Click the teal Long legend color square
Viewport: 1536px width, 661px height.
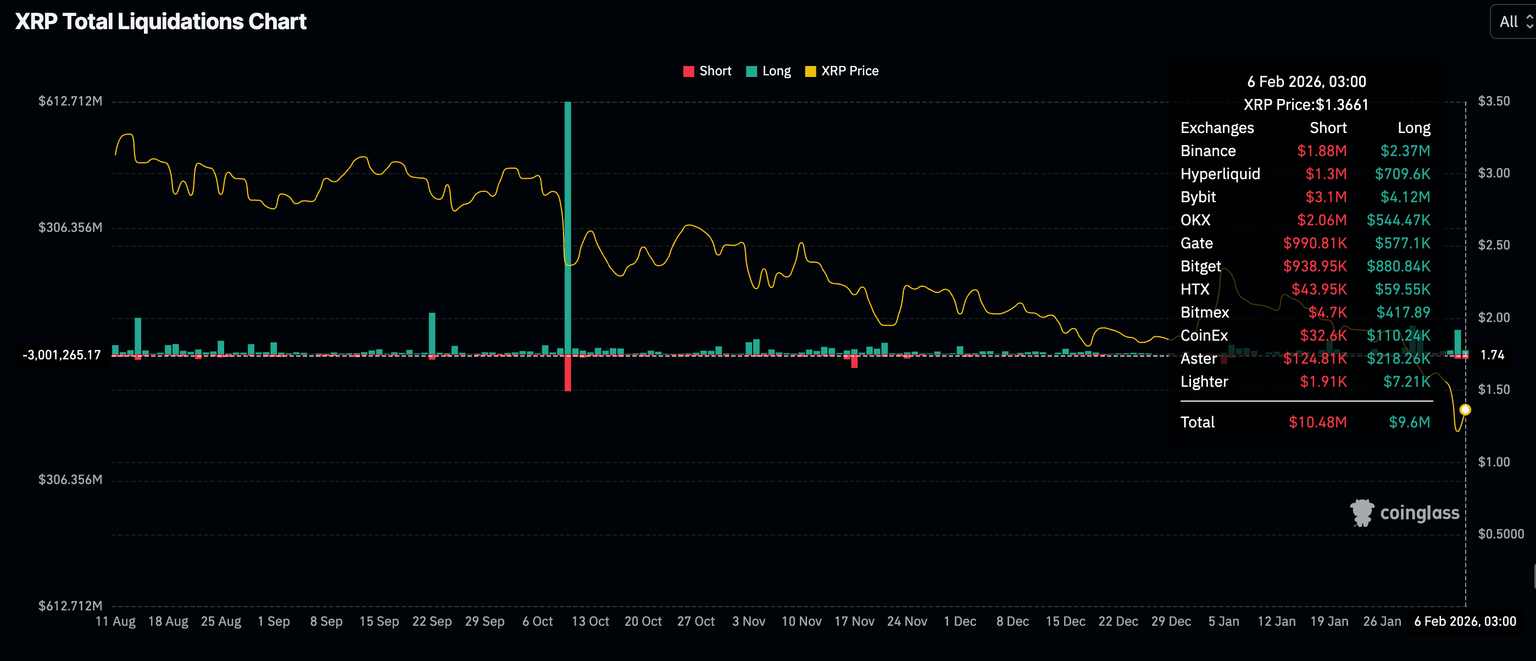[751, 71]
